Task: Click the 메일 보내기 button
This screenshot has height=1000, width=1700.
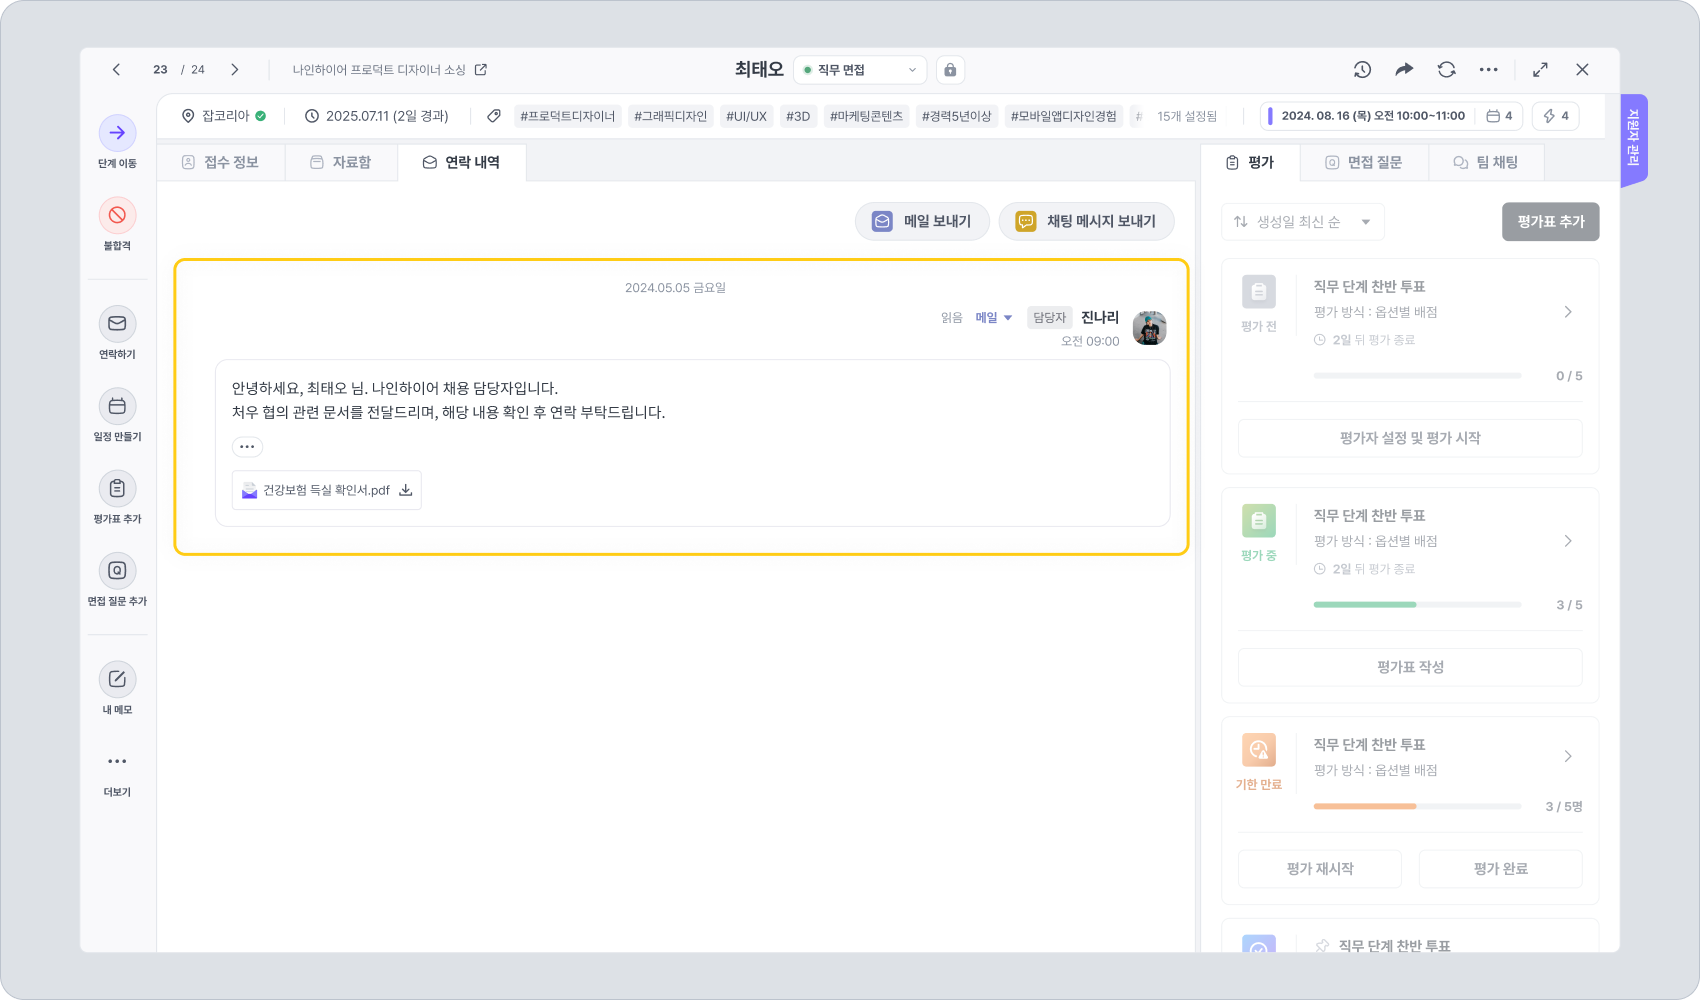Action: tap(922, 221)
